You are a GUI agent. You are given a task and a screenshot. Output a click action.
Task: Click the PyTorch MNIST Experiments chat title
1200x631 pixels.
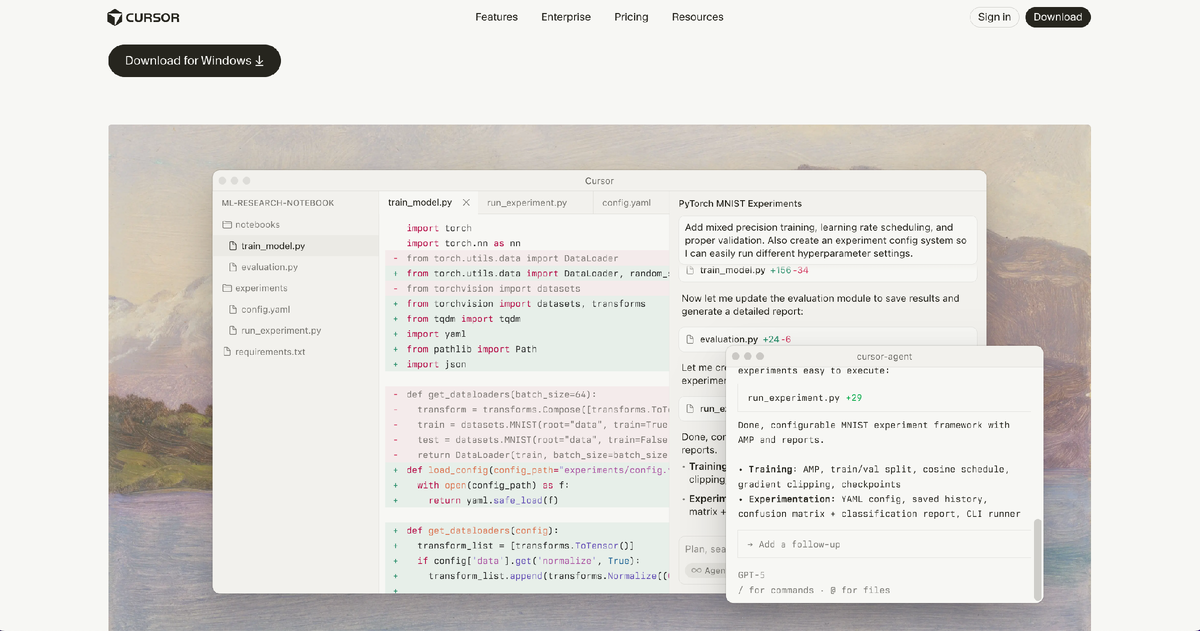click(740, 203)
